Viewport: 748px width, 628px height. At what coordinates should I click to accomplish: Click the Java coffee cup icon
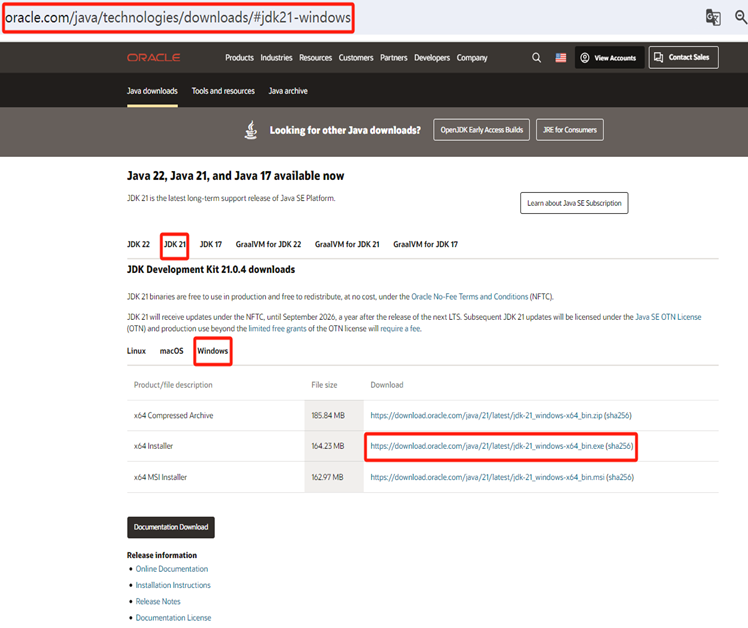click(251, 130)
